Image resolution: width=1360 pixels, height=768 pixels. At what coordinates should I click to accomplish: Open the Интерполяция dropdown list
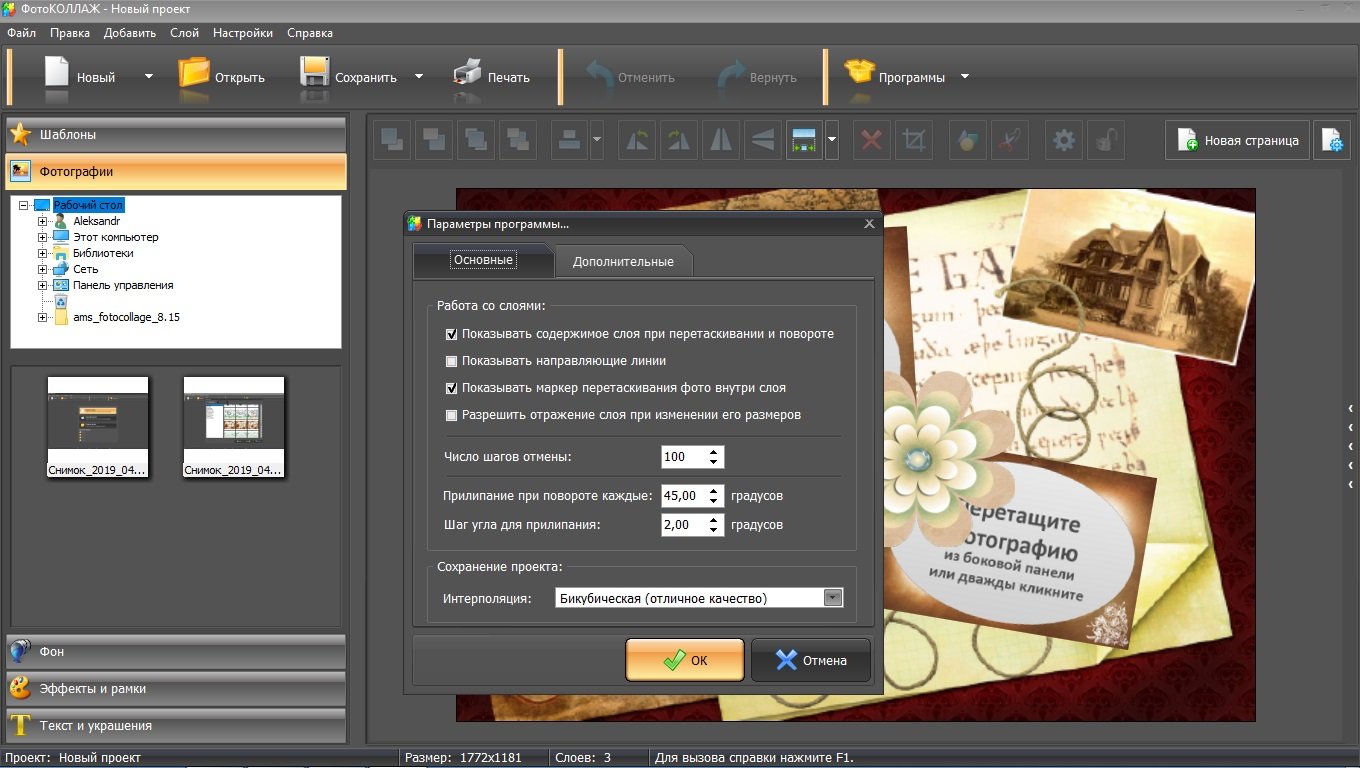tap(832, 598)
